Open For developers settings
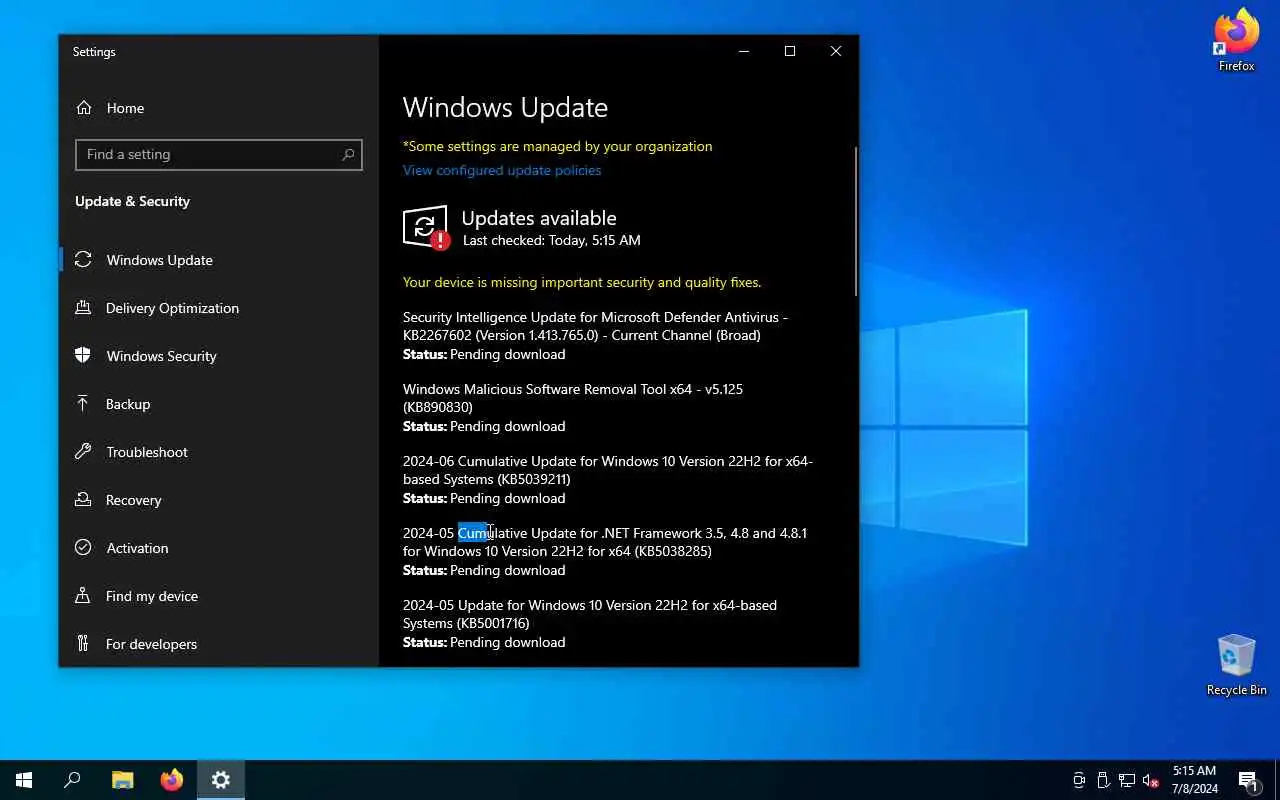Viewport: 1280px width, 800px height. (x=218, y=644)
